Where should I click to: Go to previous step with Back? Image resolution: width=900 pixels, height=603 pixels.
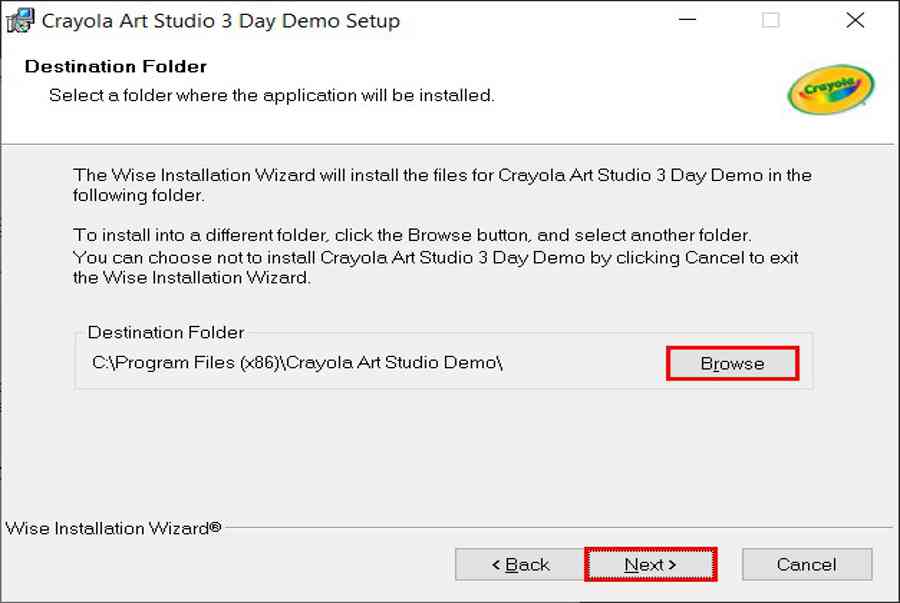[520, 565]
